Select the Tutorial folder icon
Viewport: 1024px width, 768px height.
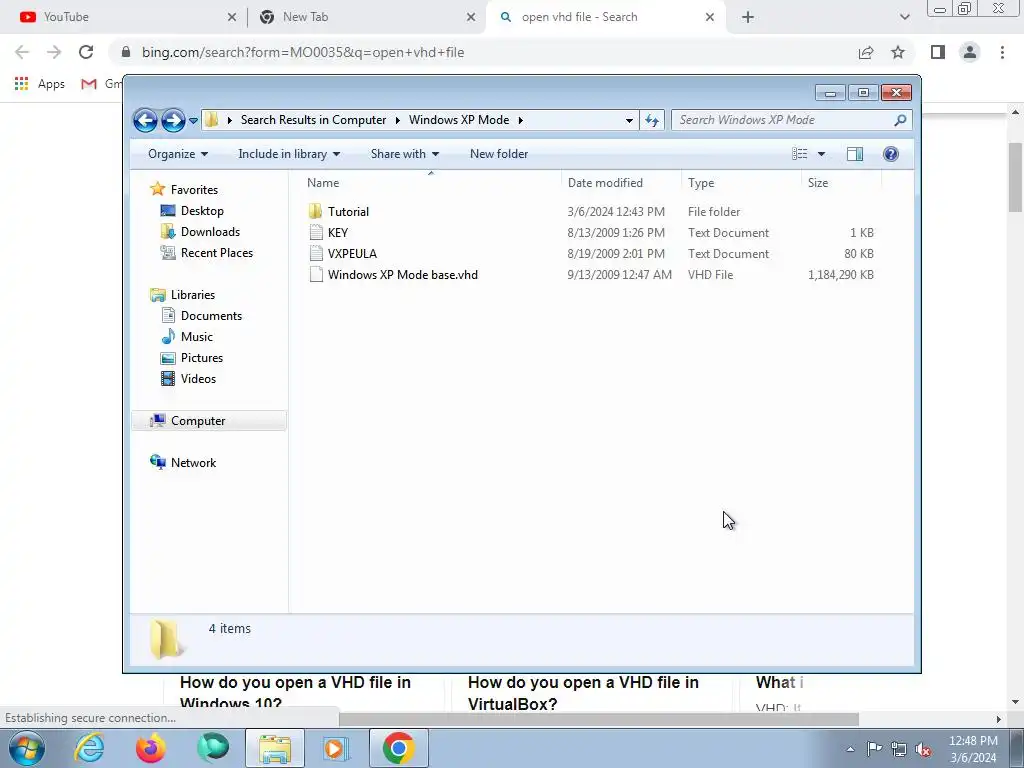point(315,212)
